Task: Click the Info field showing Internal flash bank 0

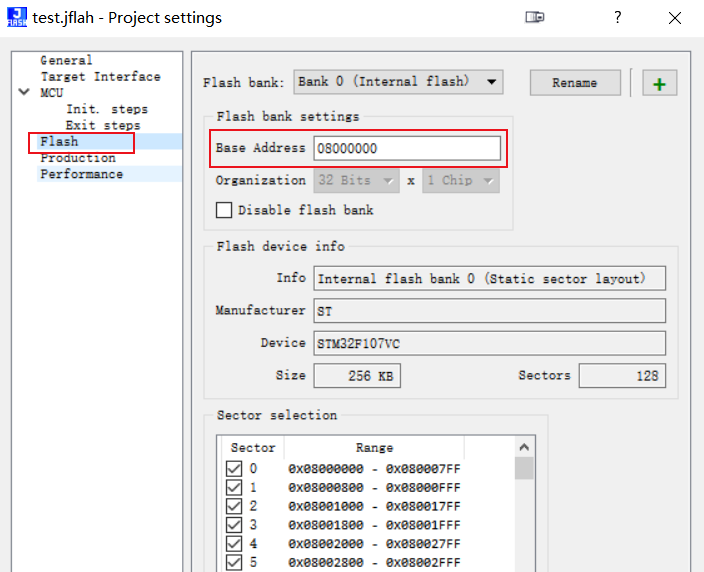Action: (489, 278)
